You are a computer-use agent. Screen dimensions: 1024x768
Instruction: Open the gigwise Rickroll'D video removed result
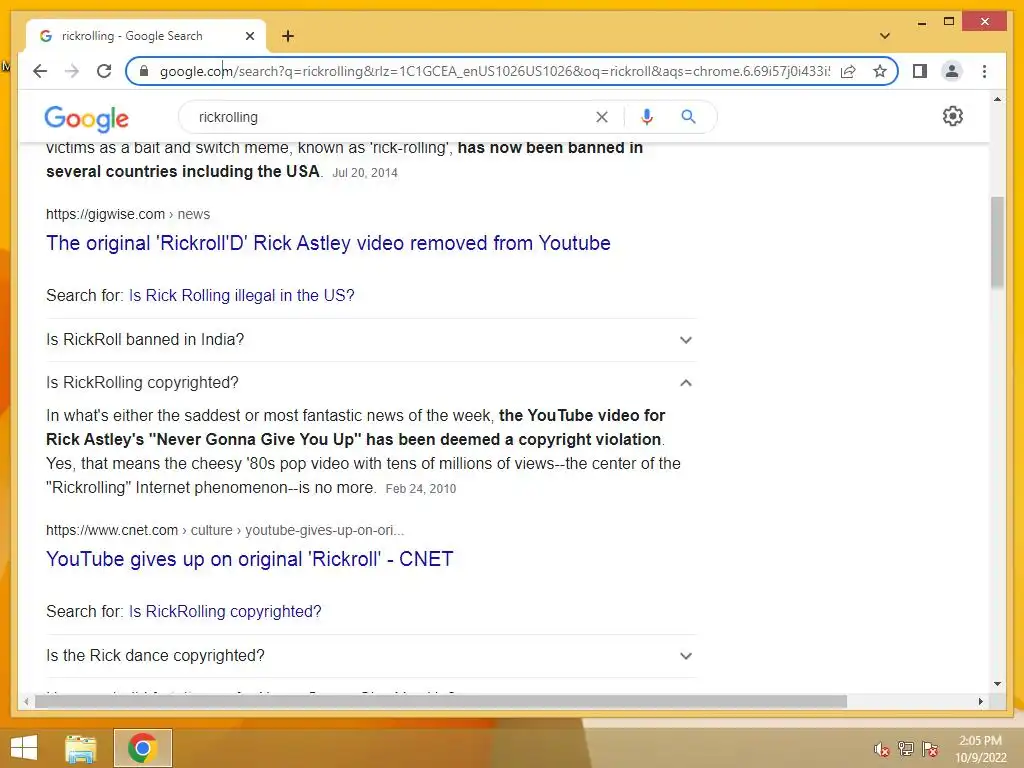tap(328, 243)
